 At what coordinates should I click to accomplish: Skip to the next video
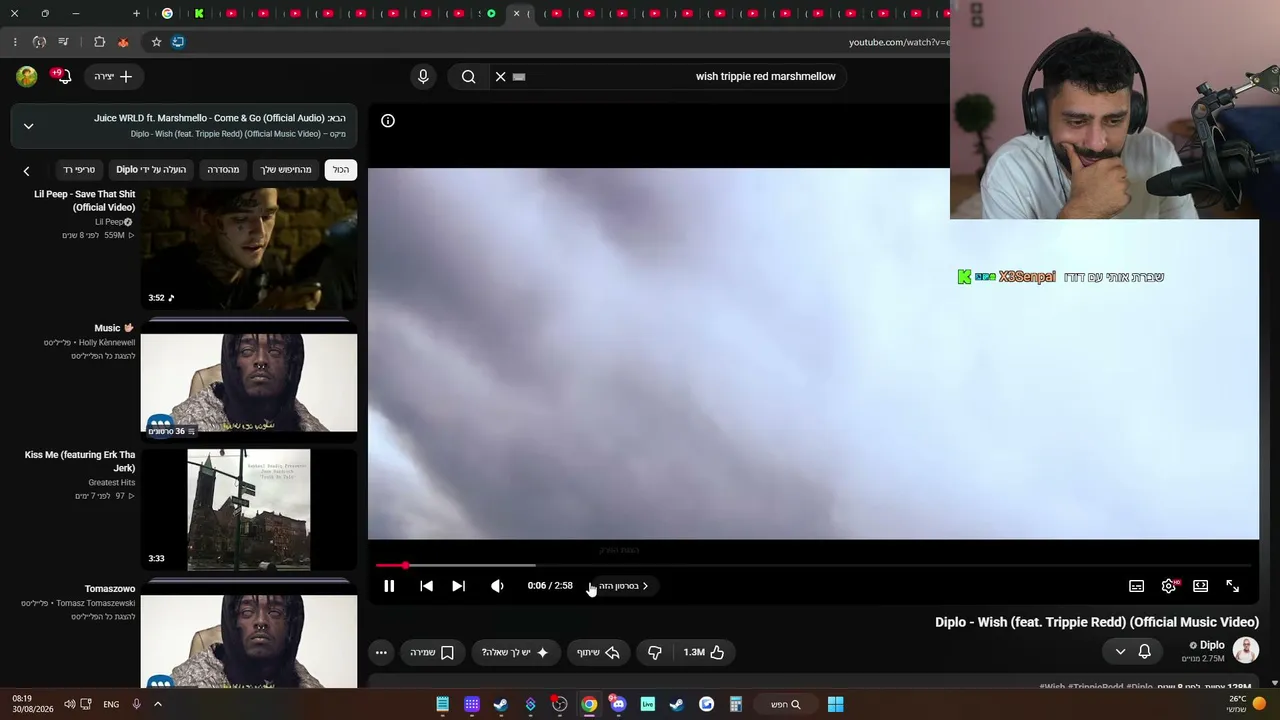pos(458,586)
